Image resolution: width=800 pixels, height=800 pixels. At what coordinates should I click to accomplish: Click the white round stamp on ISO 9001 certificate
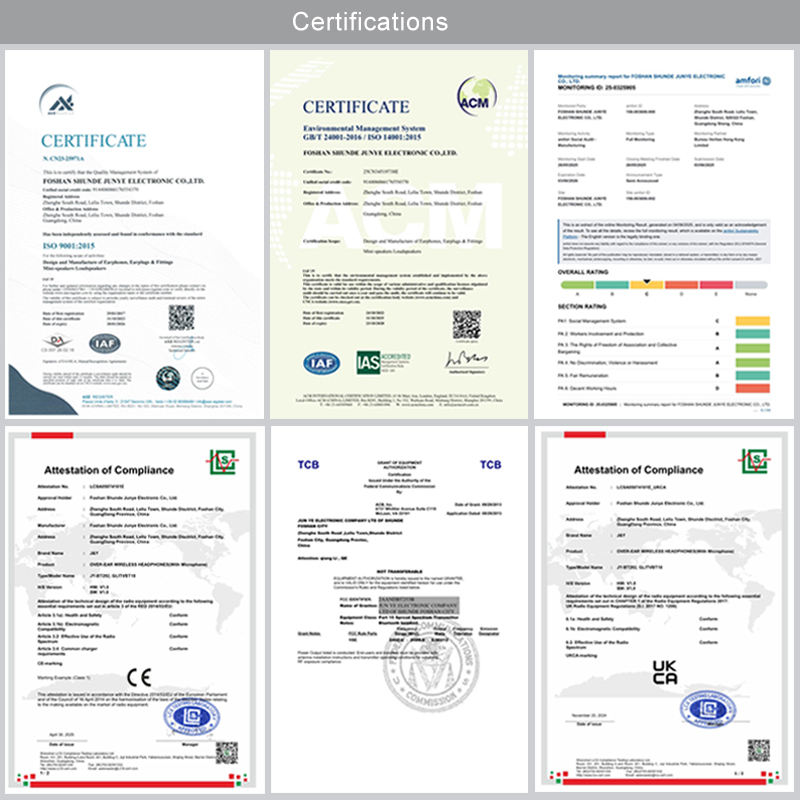click(x=202, y=379)
